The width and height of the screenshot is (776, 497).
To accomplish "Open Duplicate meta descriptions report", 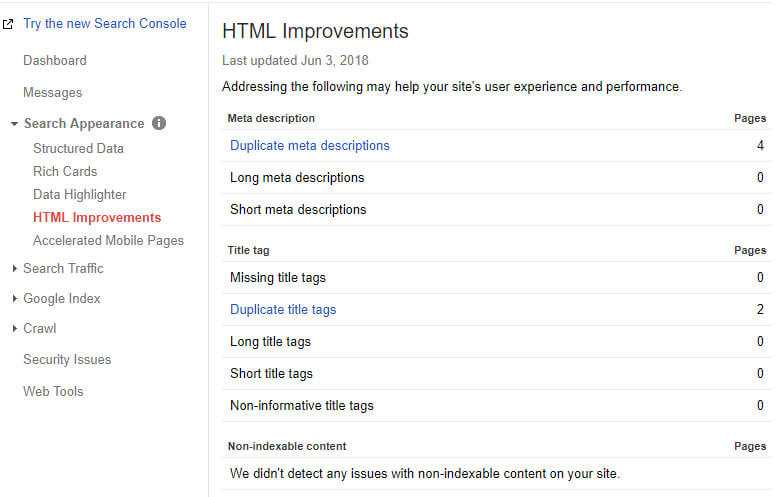I will (310, 146).
